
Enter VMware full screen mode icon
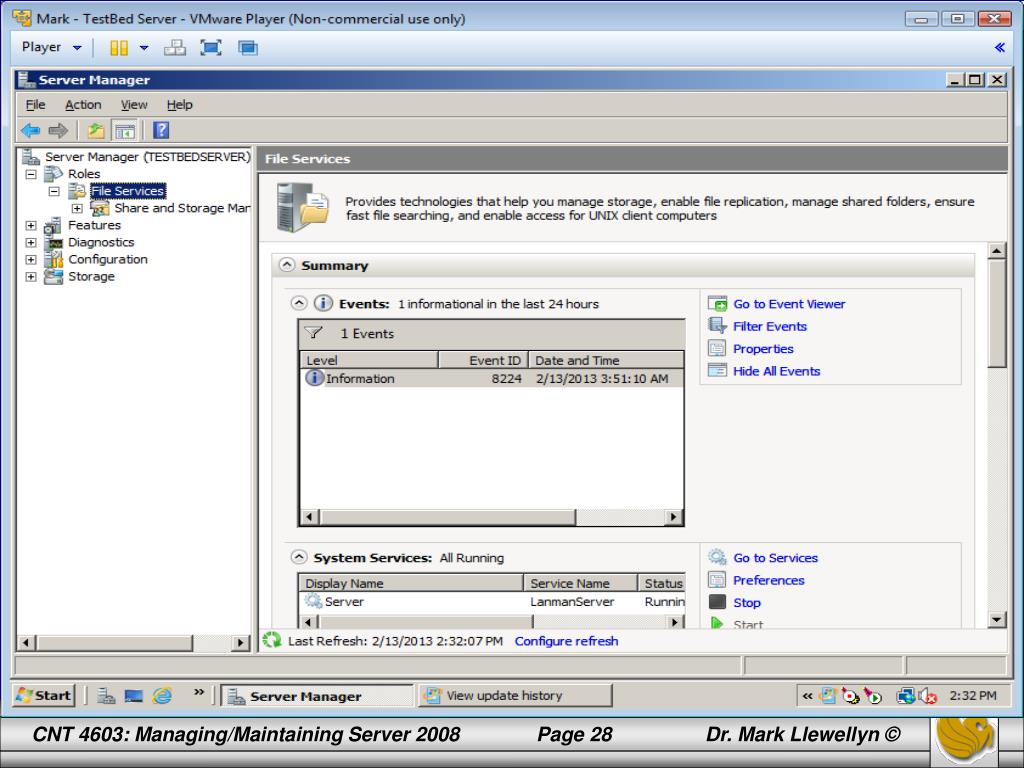click(210, 48)
